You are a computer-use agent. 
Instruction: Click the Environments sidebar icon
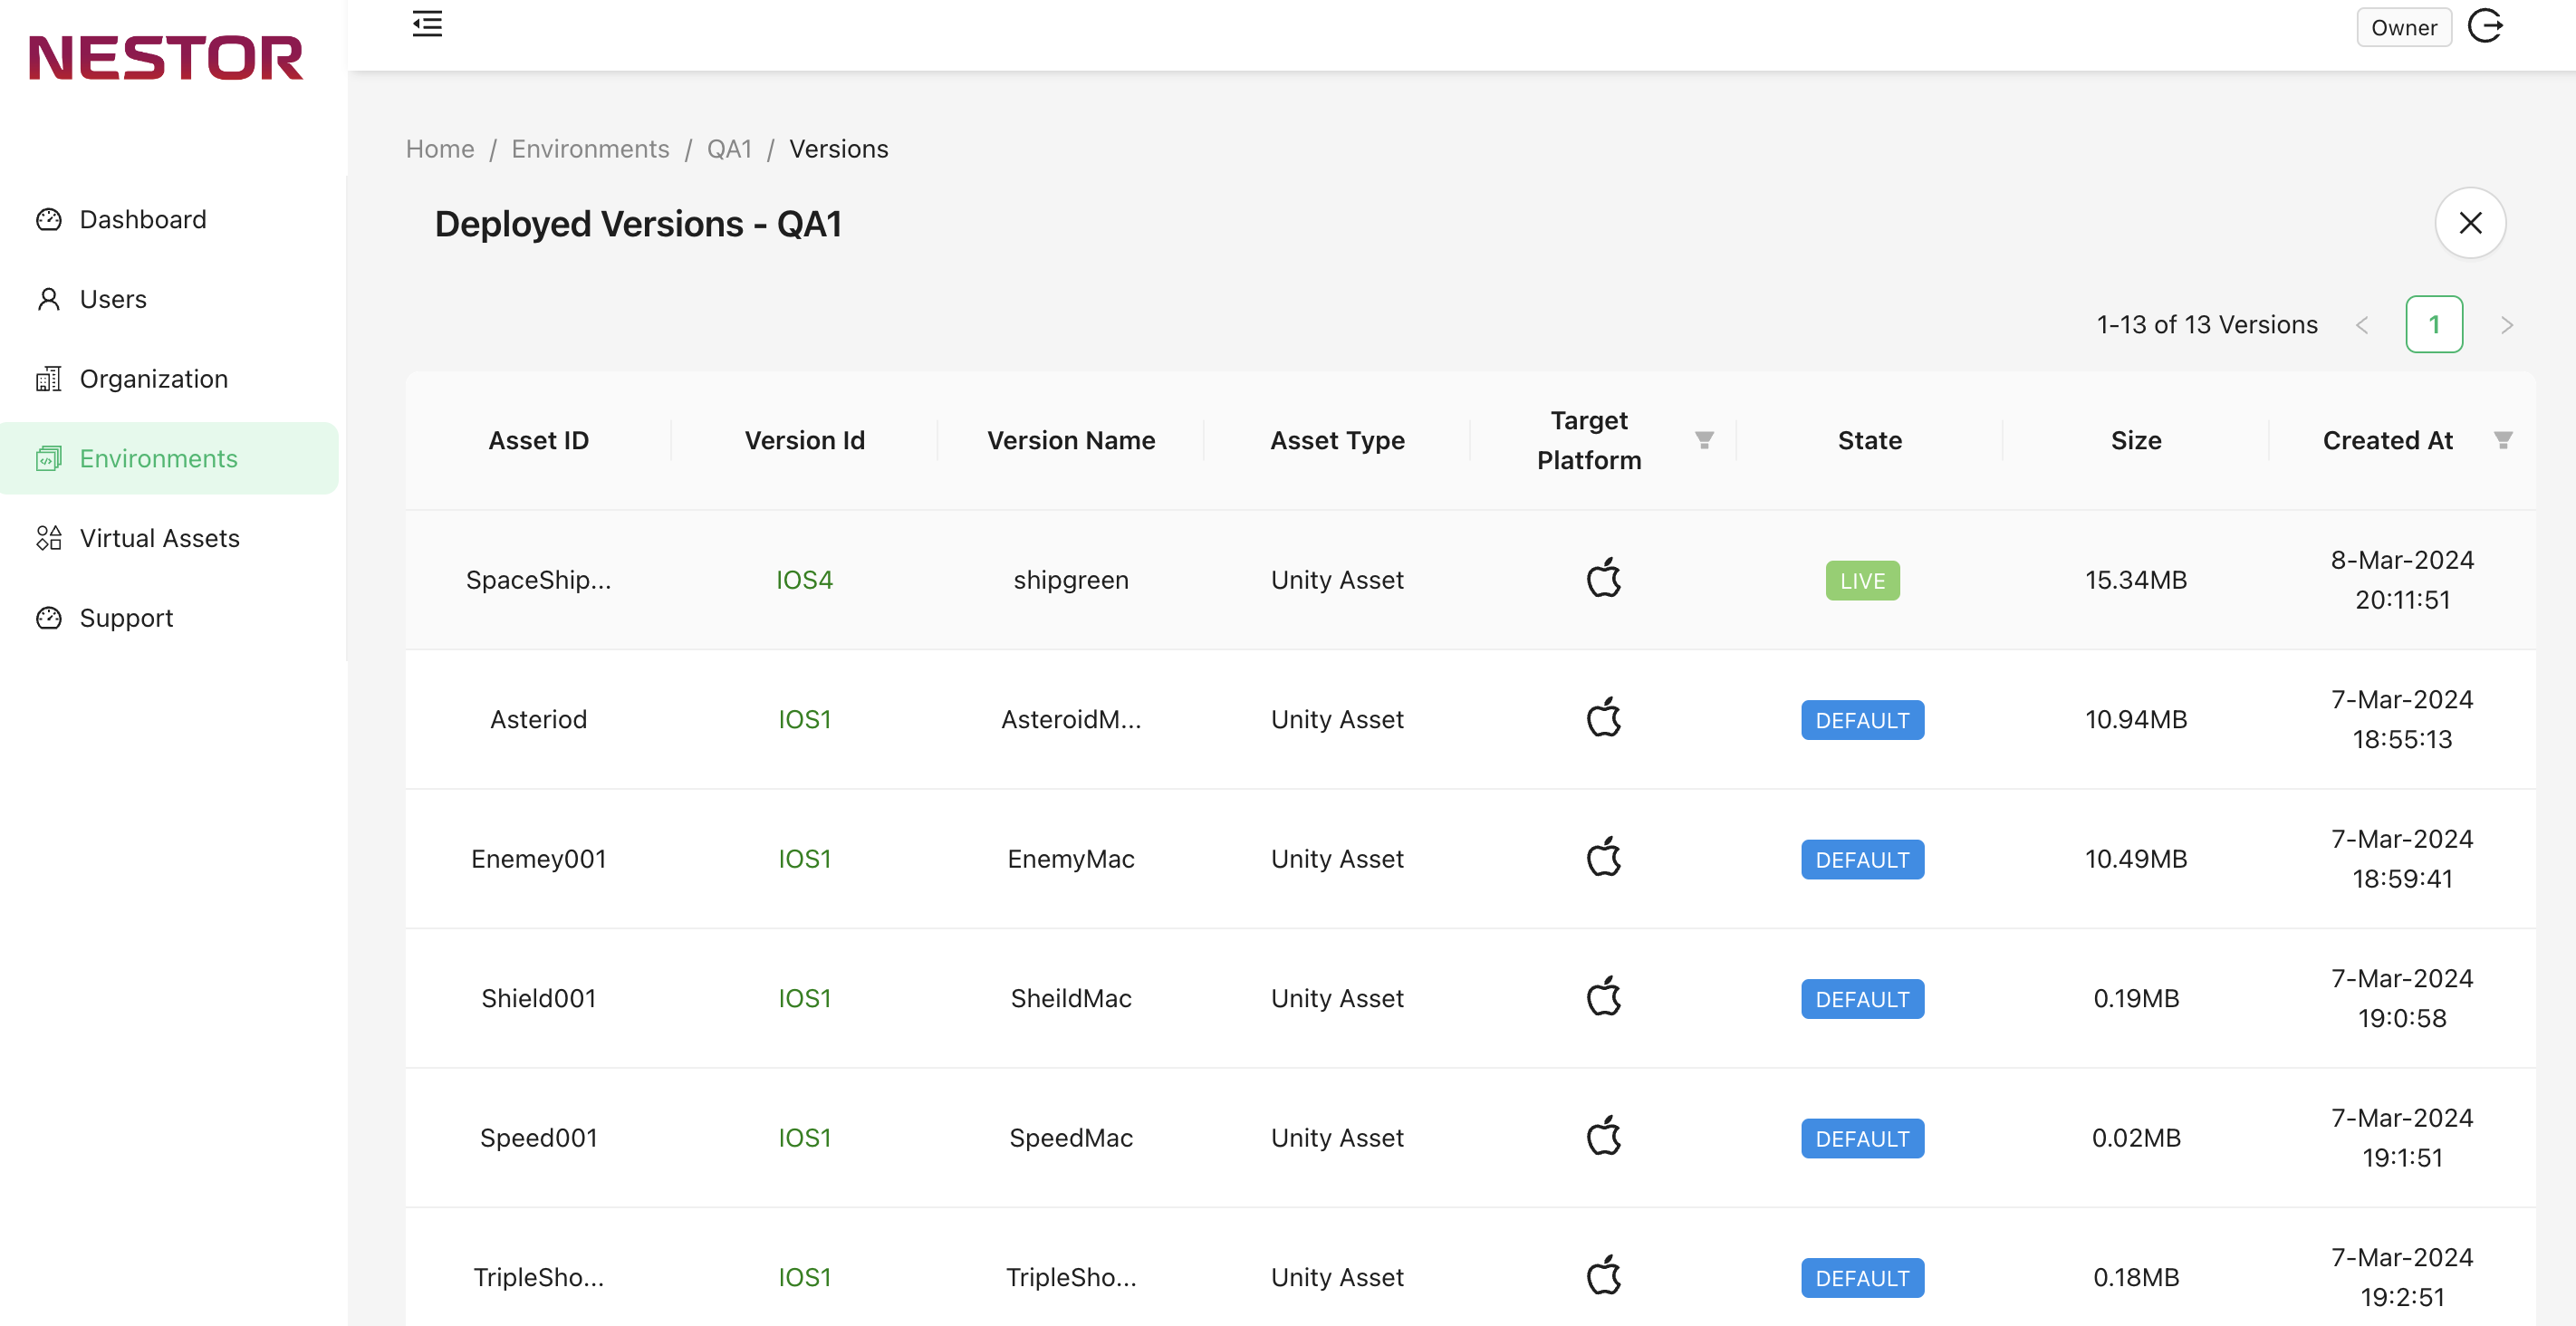pos(48,459)
